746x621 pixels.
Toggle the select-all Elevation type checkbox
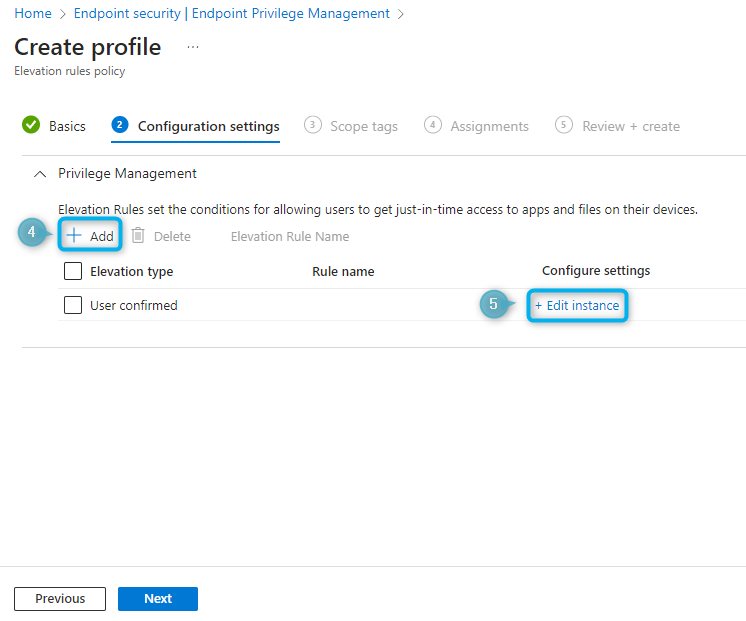click(73, 271)
